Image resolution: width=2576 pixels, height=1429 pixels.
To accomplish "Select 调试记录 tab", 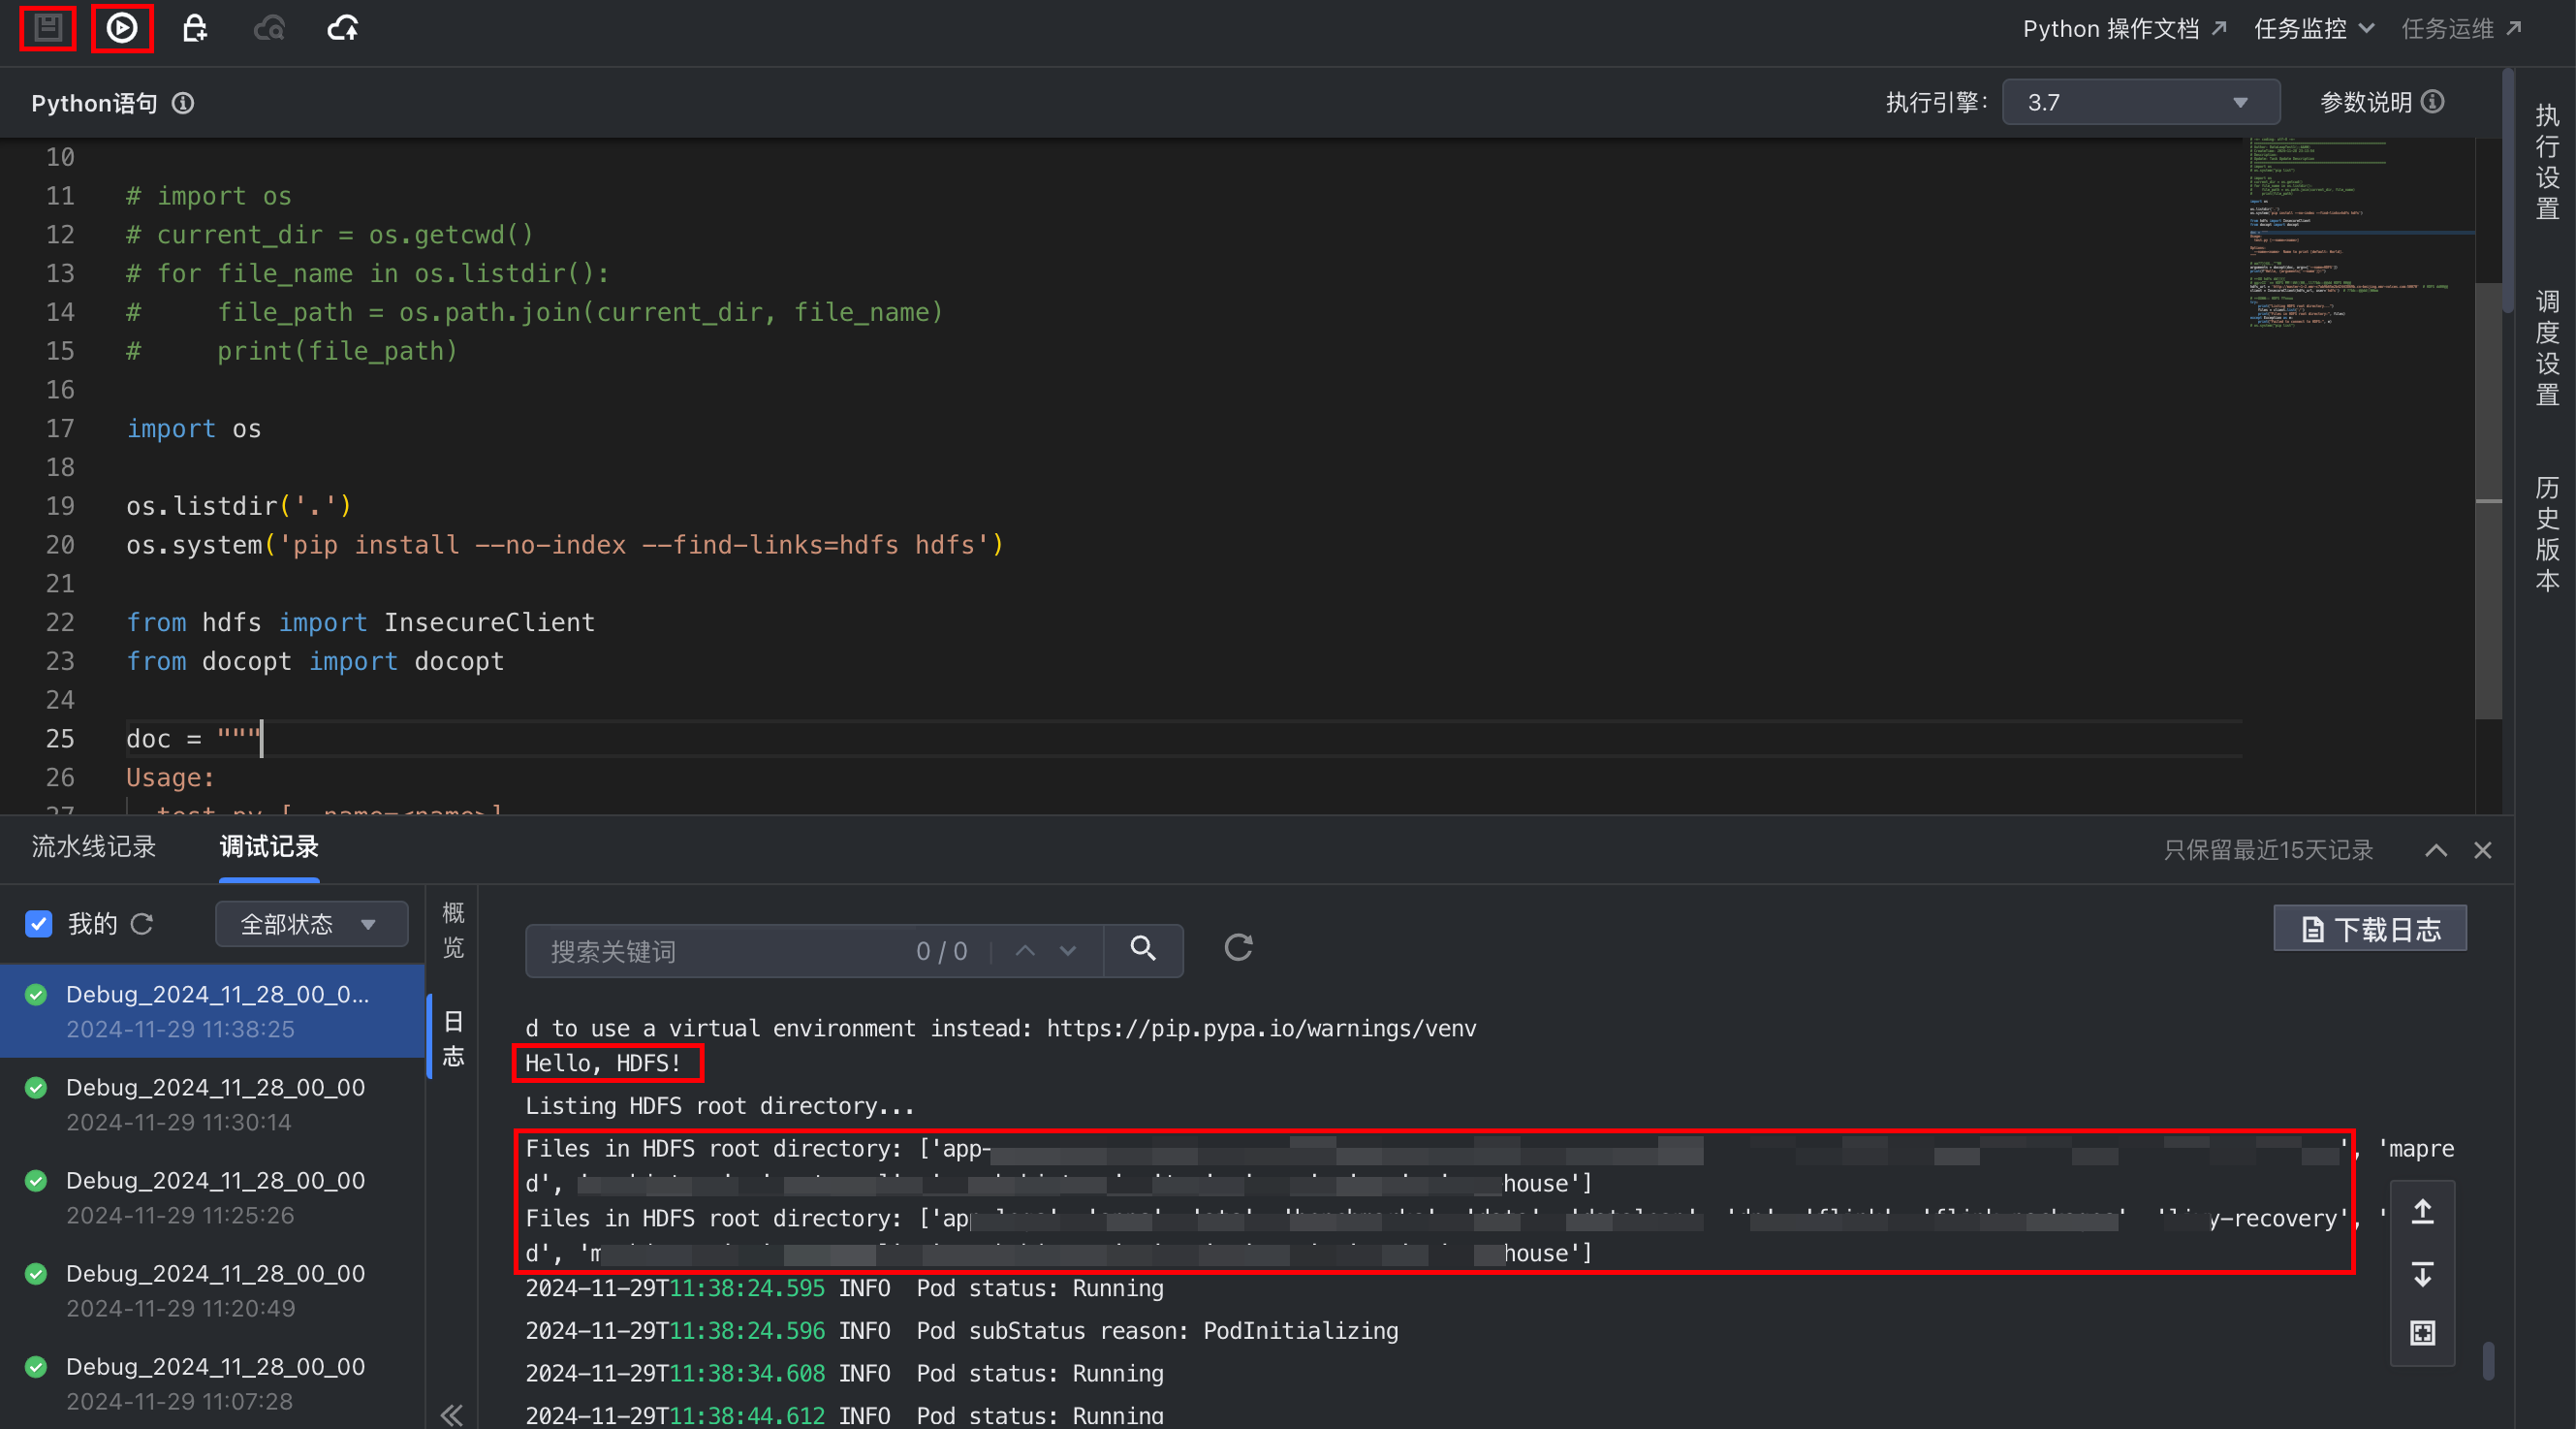I will [269, 847].
